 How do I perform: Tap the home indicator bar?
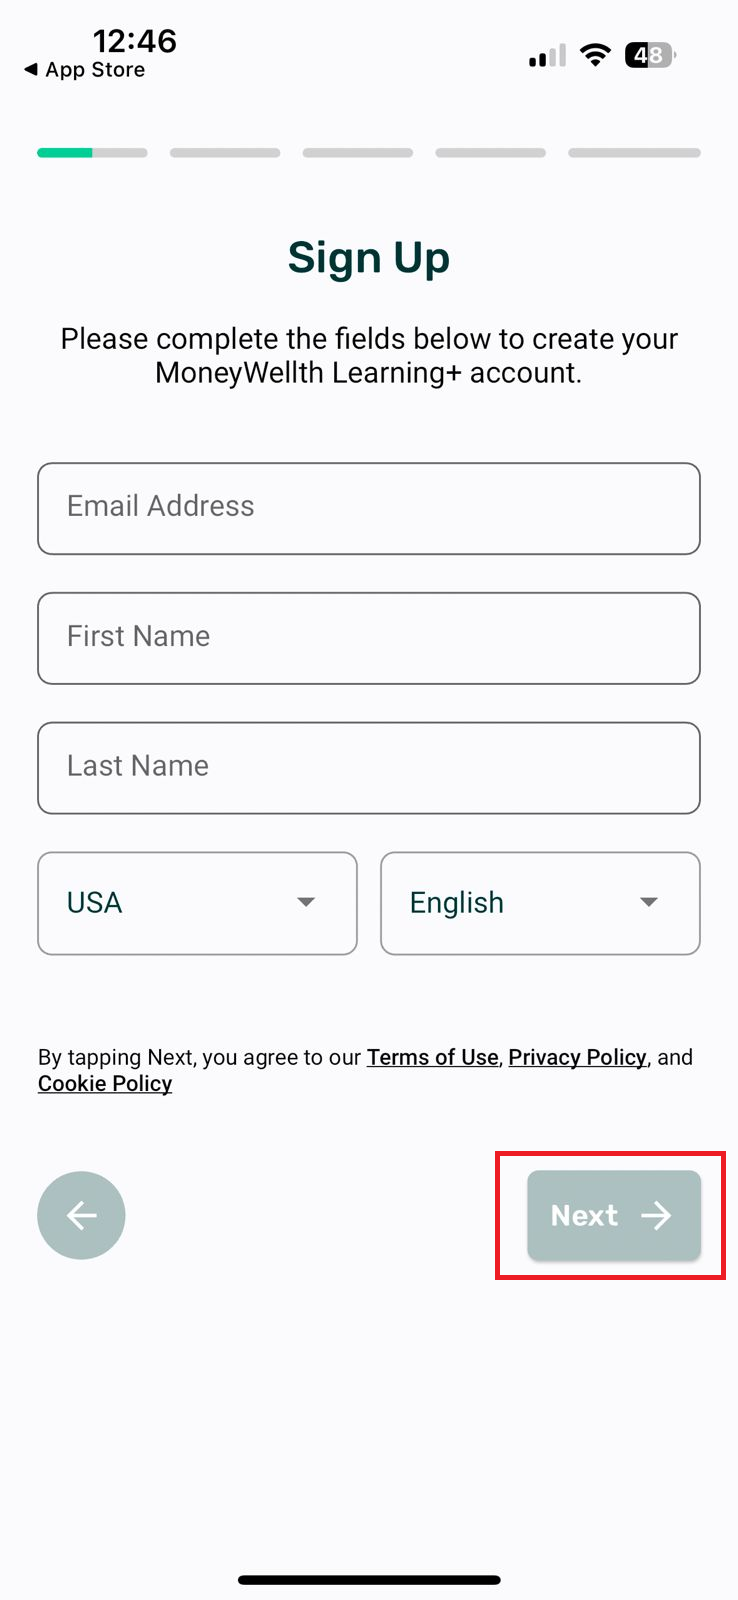369,1580
